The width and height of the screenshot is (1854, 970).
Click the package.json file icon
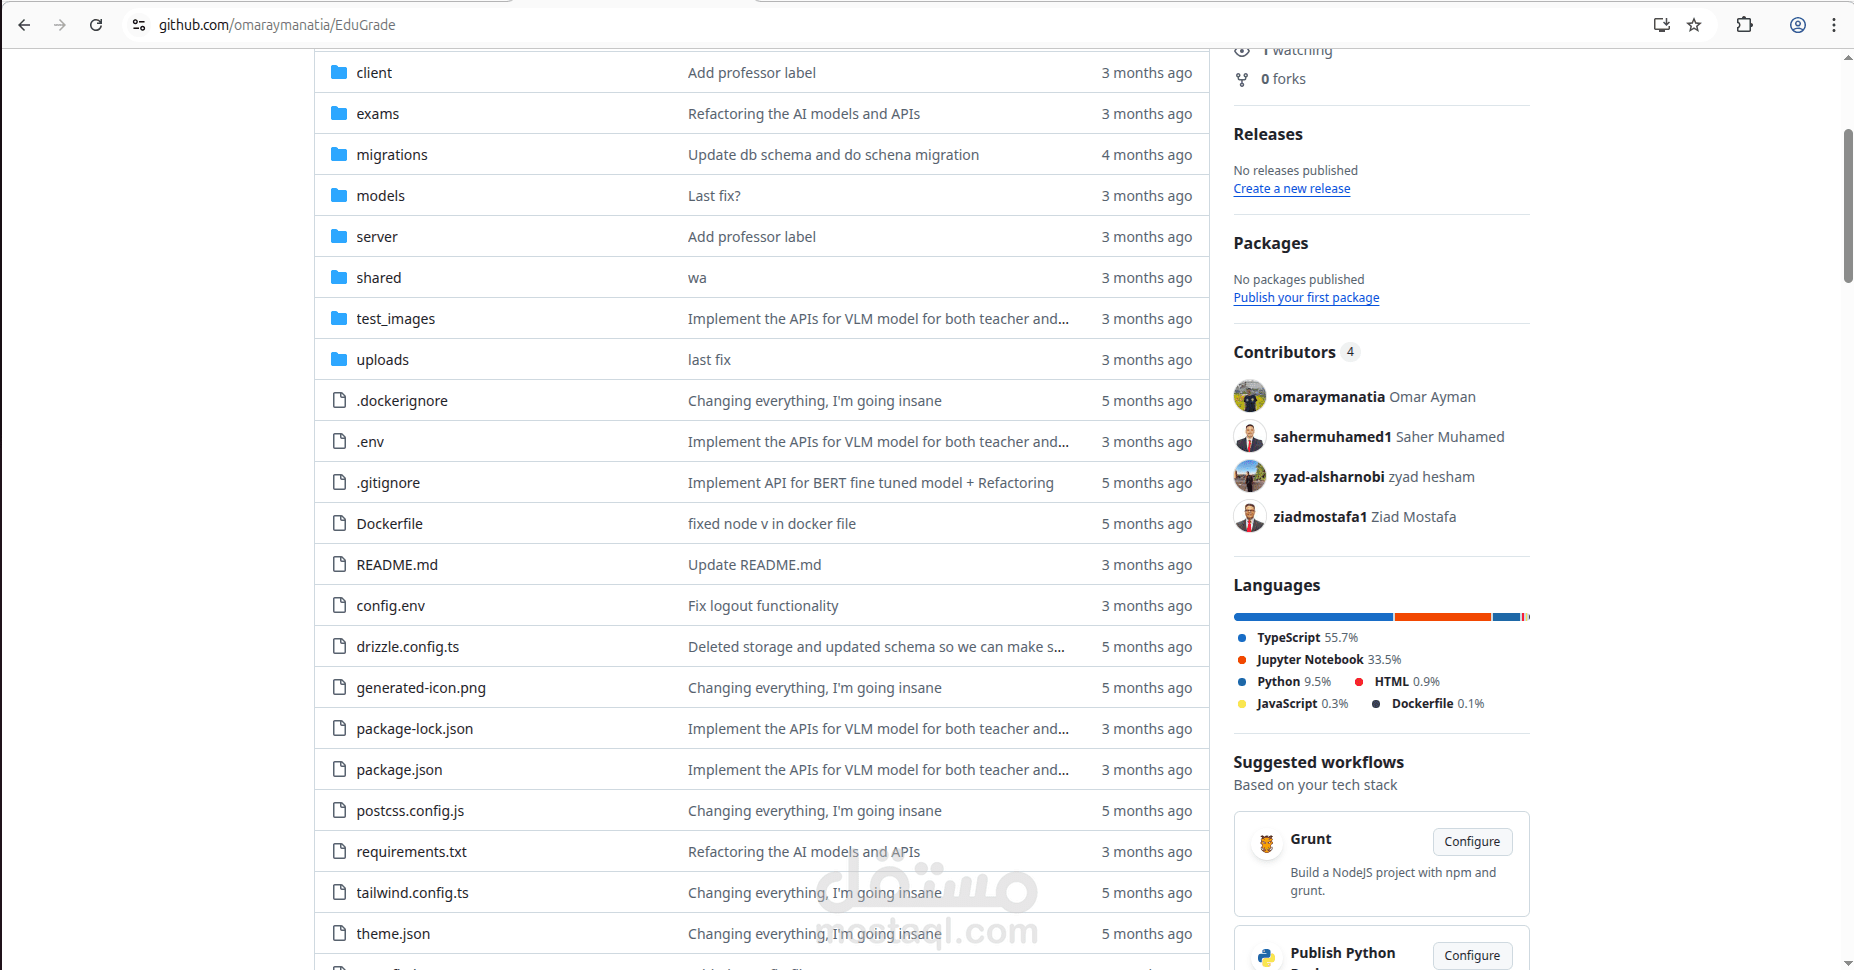click(x=339, y=769)
